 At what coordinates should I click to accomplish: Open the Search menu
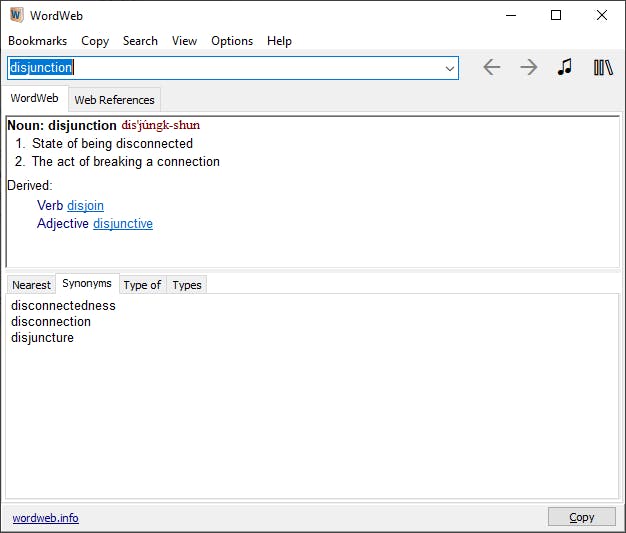coord(140,41)
